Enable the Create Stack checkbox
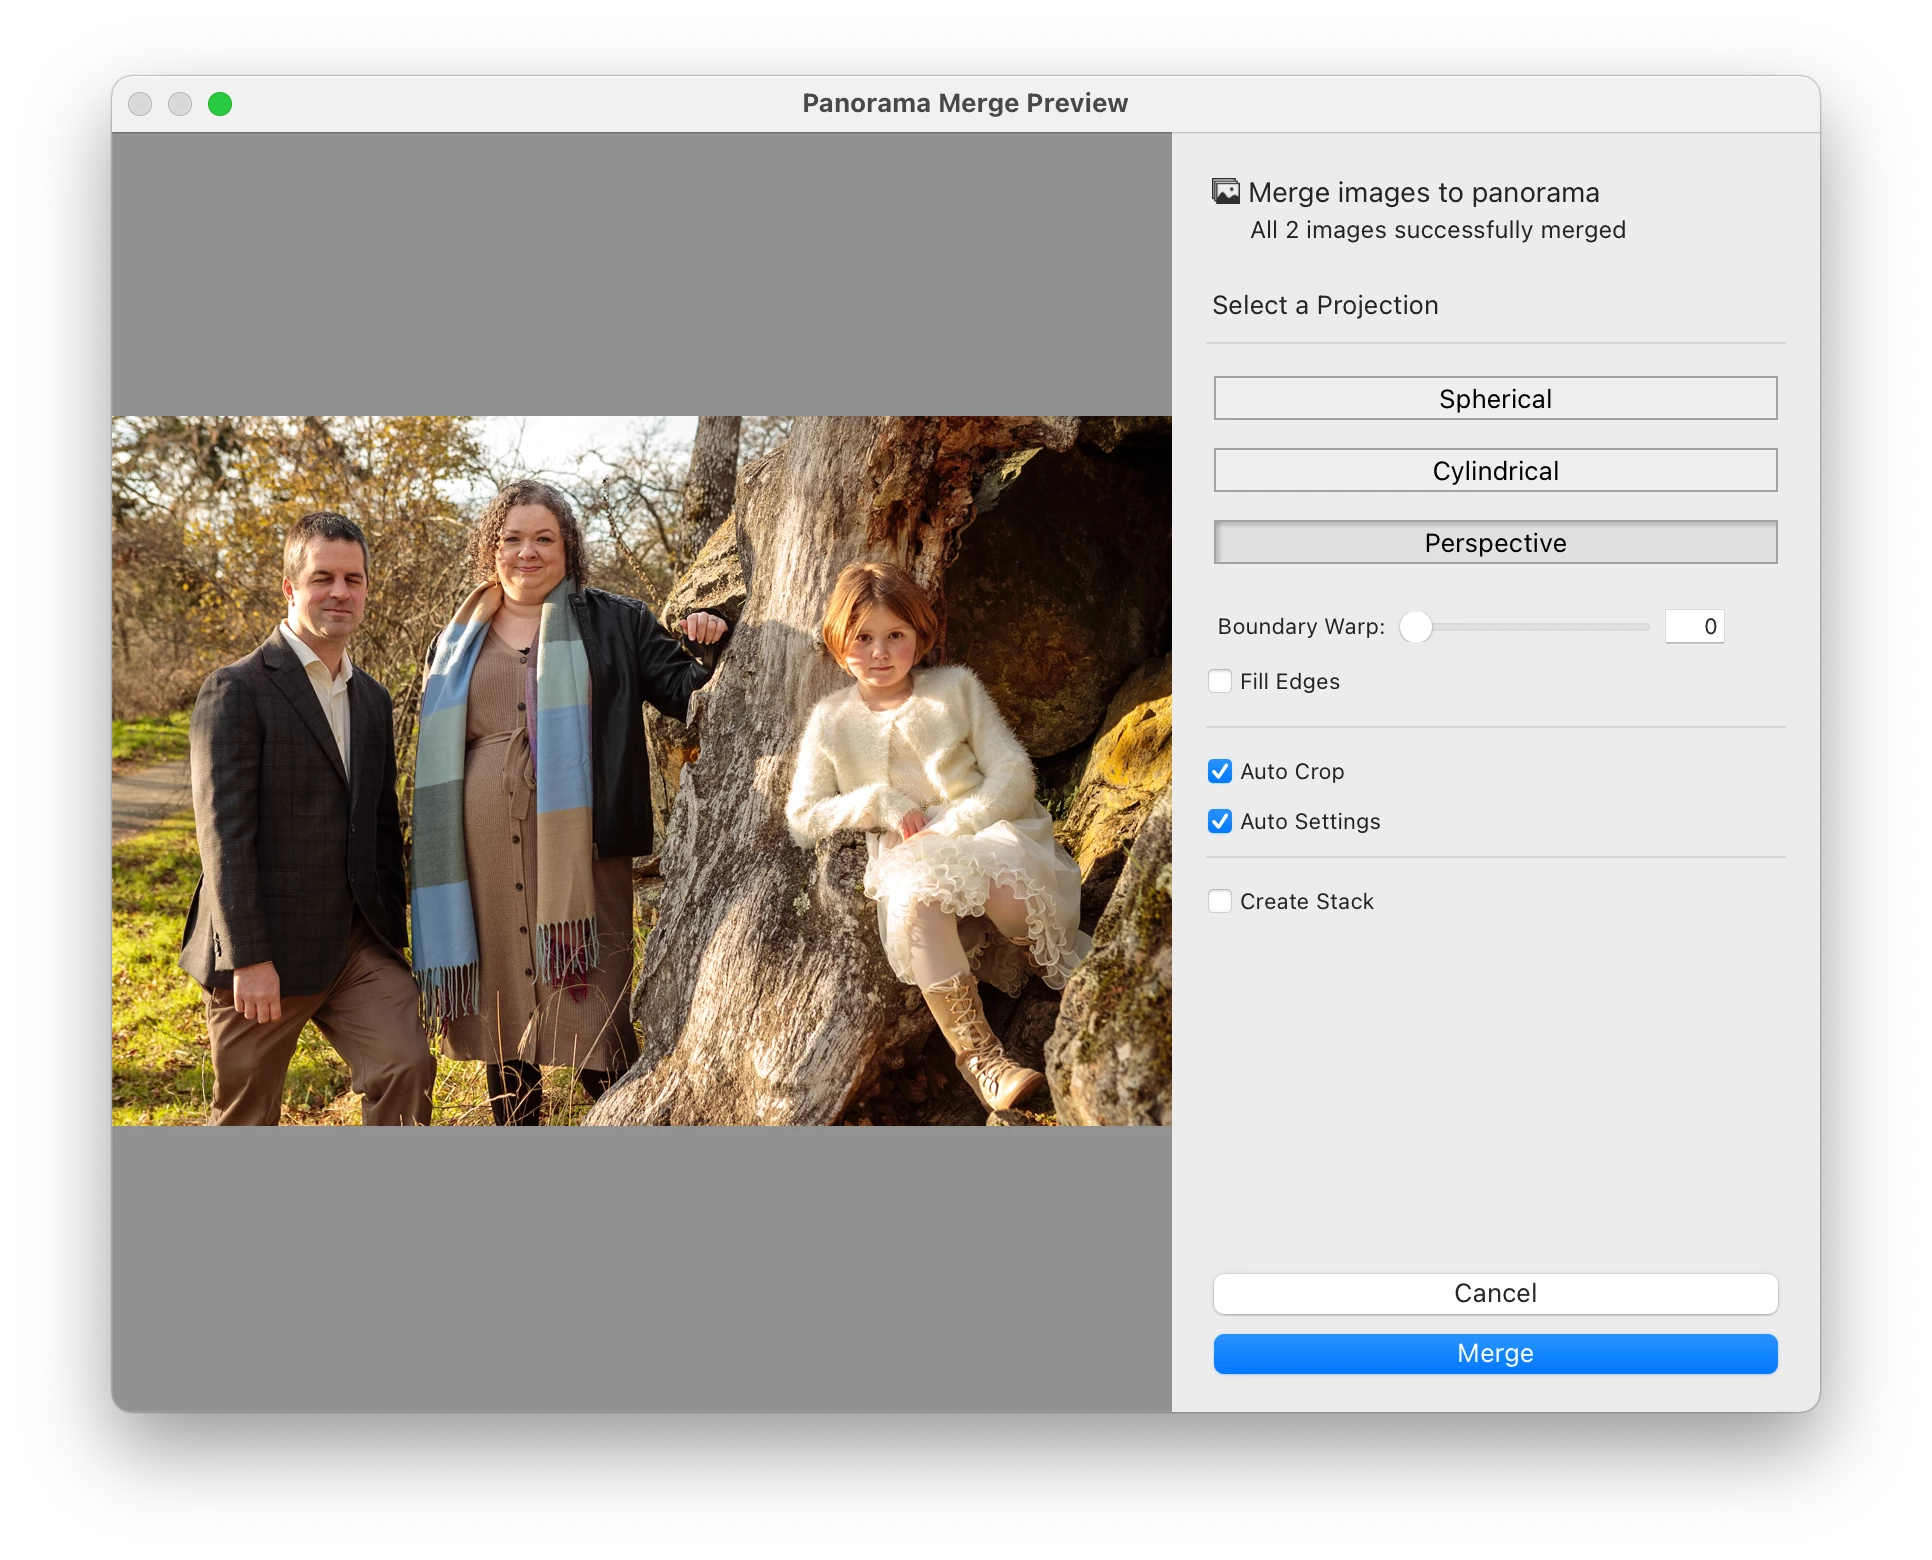Screen dimensions: 1932x1560 tap(1220, 901)
